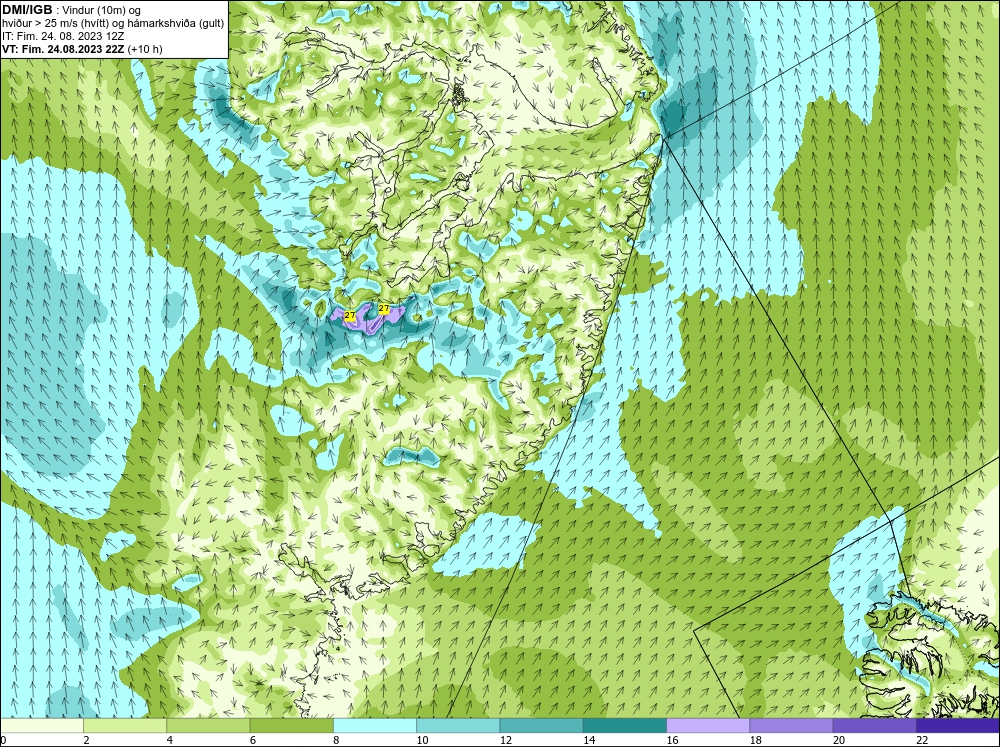This screenshot has width=1000, height=747.
Task: Click the medium purple 18–20 m/s legend swatch
Action: (x=791, y=726)
